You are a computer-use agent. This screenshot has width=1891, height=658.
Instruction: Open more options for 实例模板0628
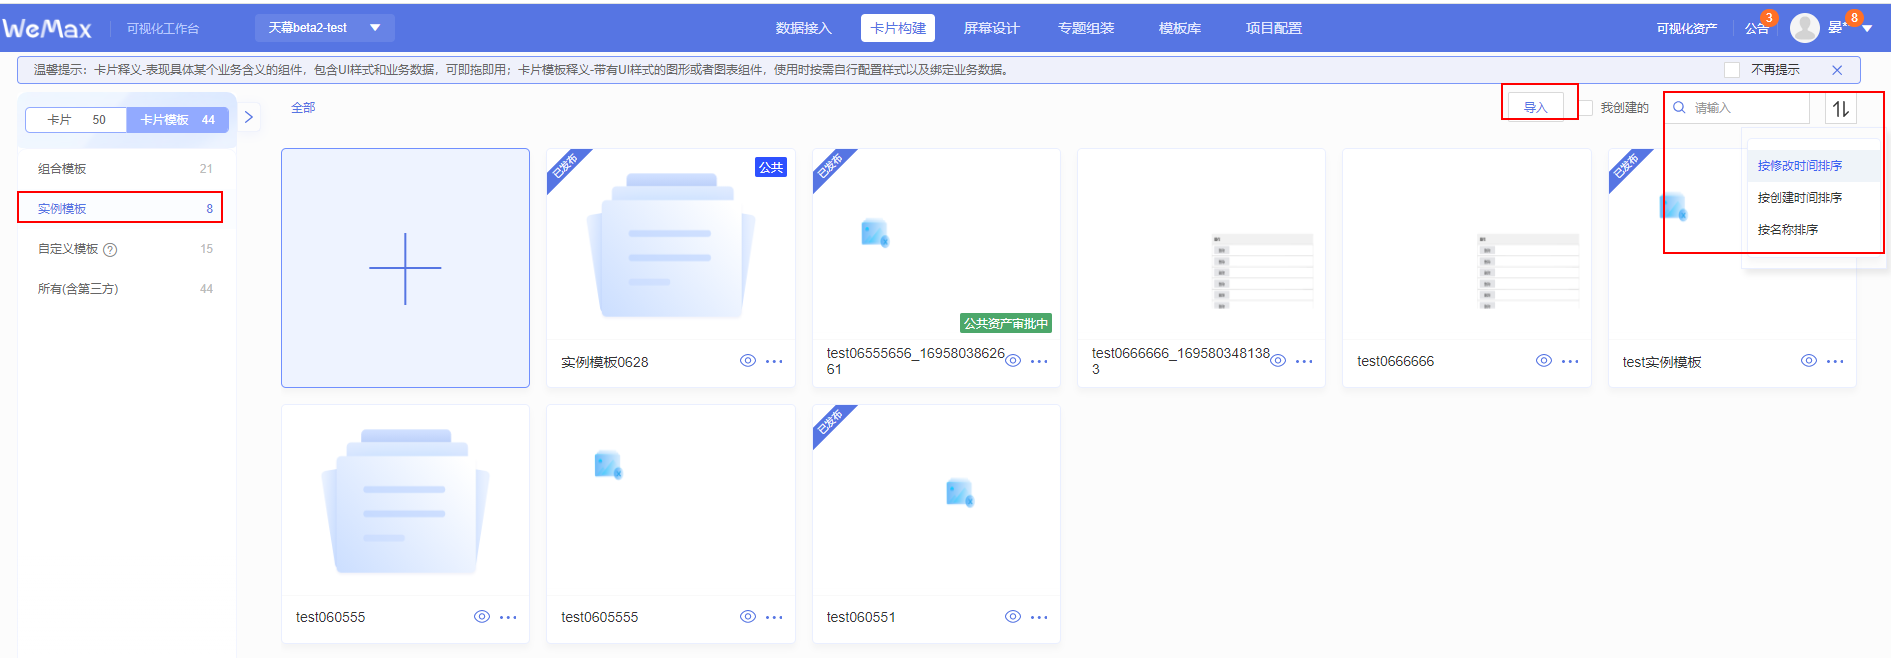(x=774, y=362)
